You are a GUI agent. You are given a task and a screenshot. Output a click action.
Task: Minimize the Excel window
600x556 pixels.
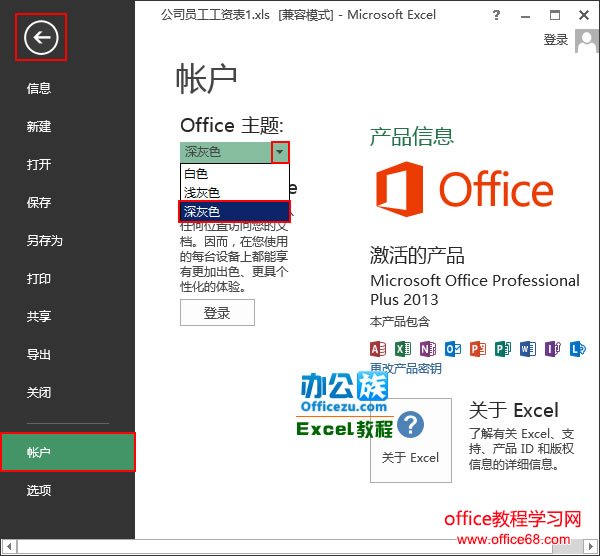[x=525, y=16]
